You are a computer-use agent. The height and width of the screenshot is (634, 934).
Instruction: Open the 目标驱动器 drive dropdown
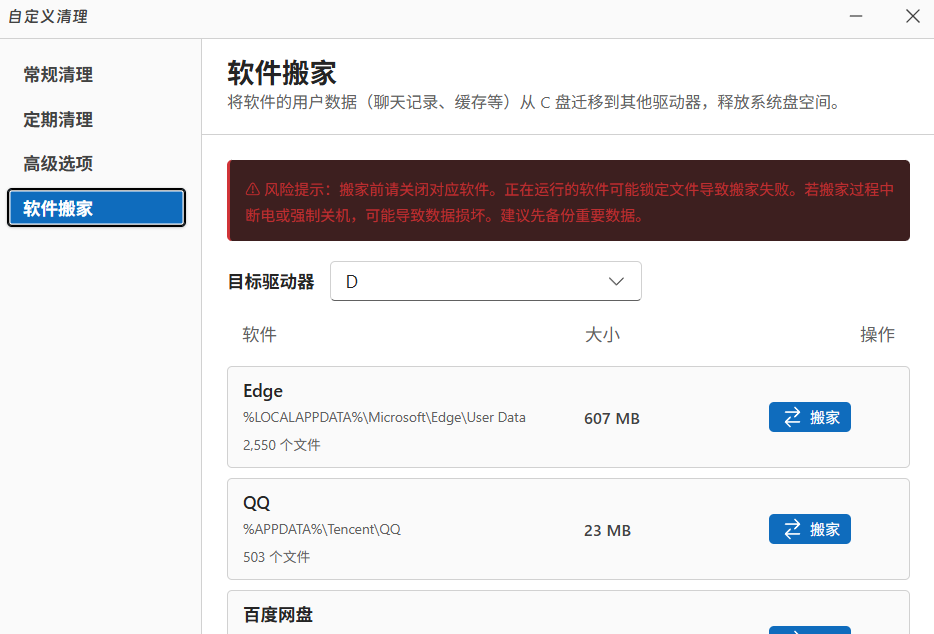[x=485, y=281]
